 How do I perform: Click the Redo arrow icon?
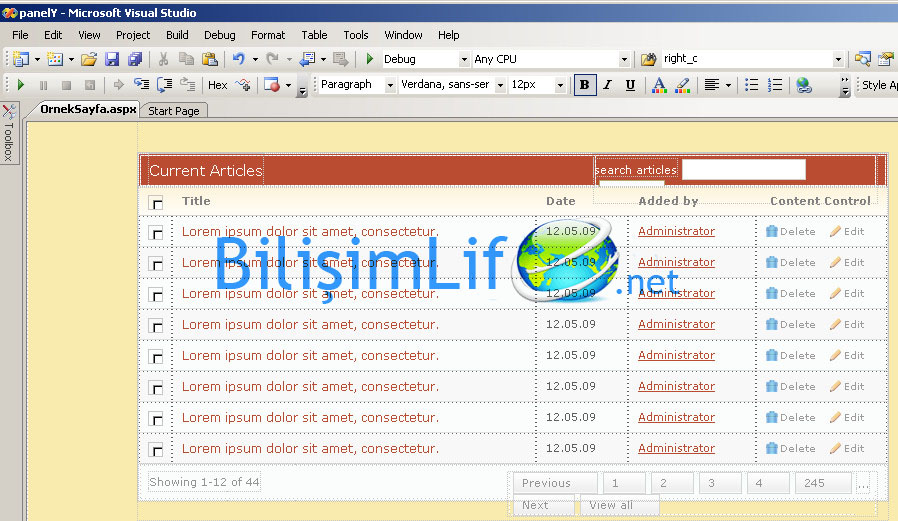[273, 59]
